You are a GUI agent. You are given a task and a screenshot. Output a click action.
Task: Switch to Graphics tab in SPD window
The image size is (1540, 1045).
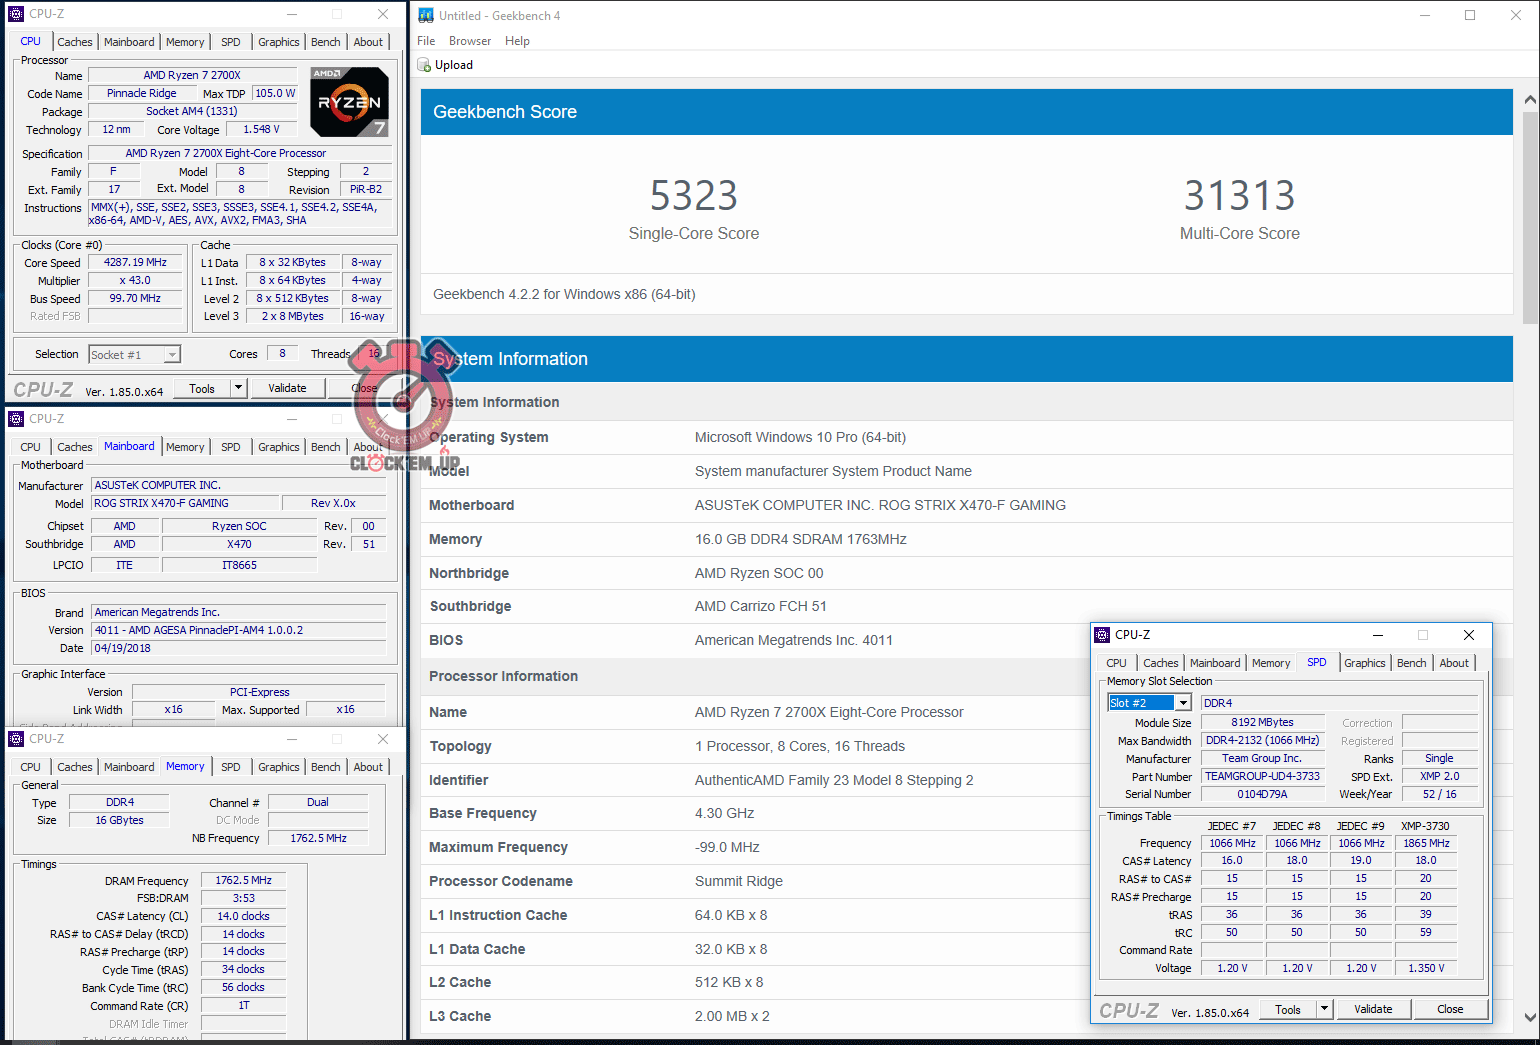tap(1364, 663)
